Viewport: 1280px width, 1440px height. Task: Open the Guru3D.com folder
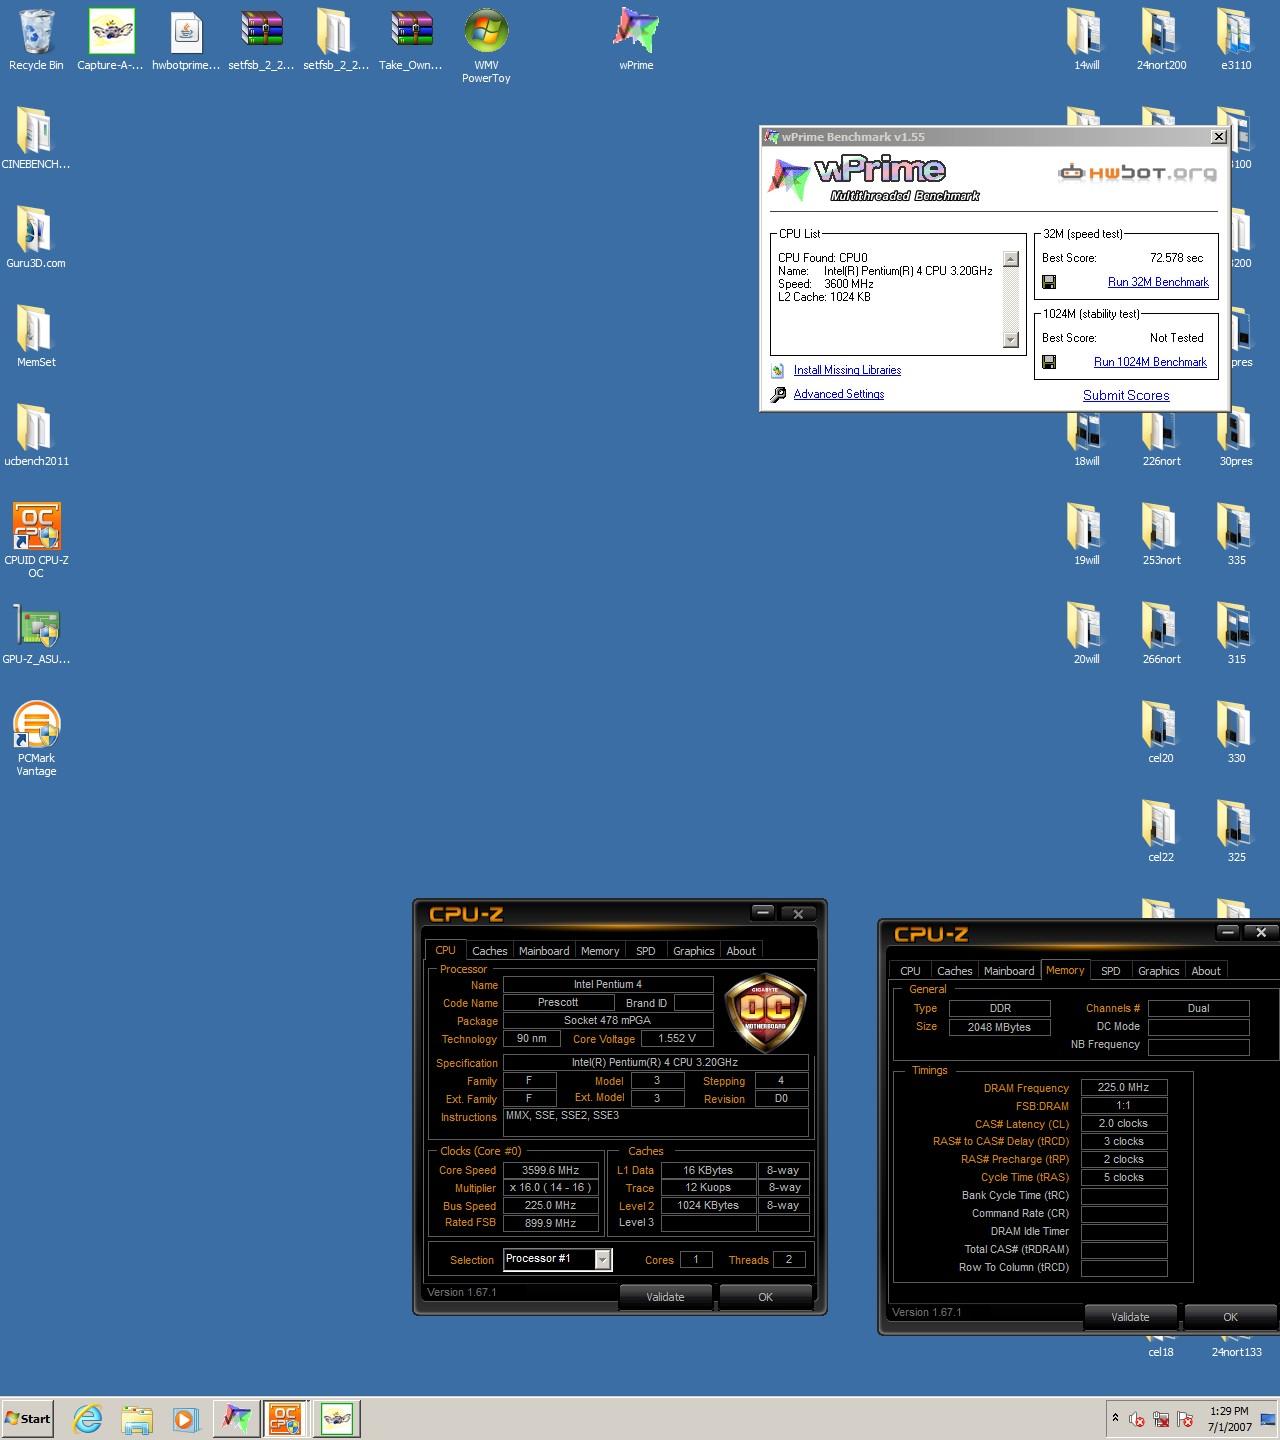coord(36,238)
